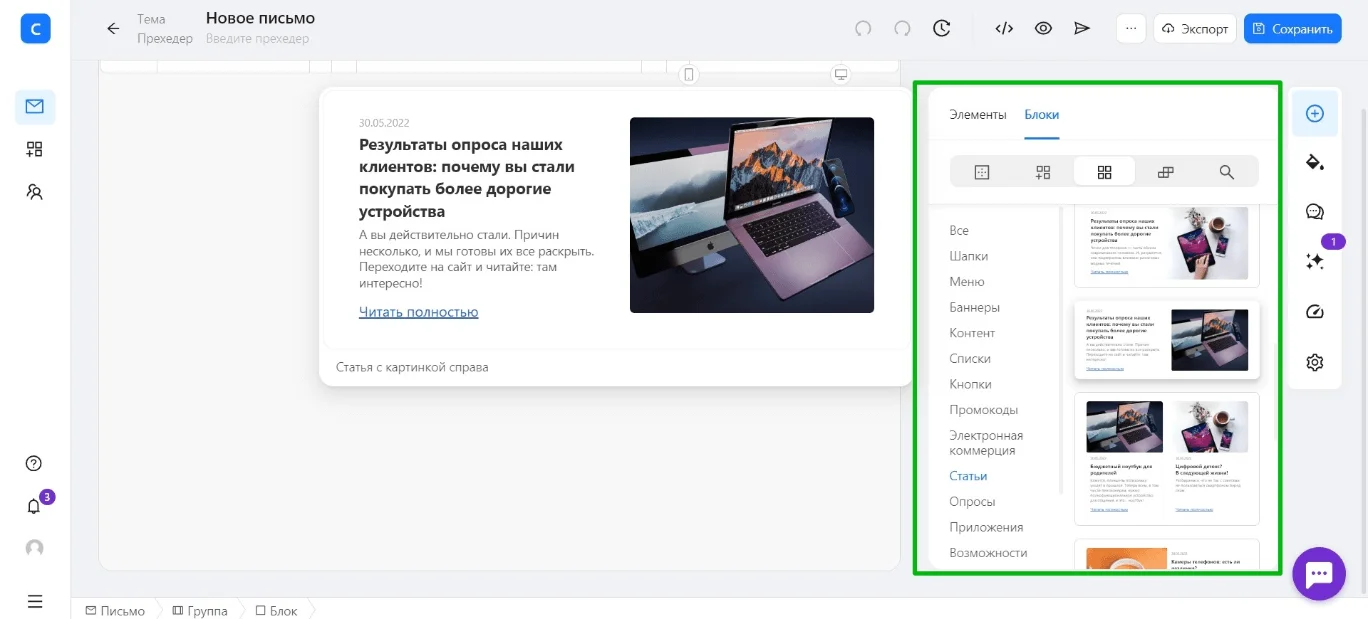Screen dimensions: 1368x619
Task: Select the two-article block thumbnail
Action: tap(1166, 458)
